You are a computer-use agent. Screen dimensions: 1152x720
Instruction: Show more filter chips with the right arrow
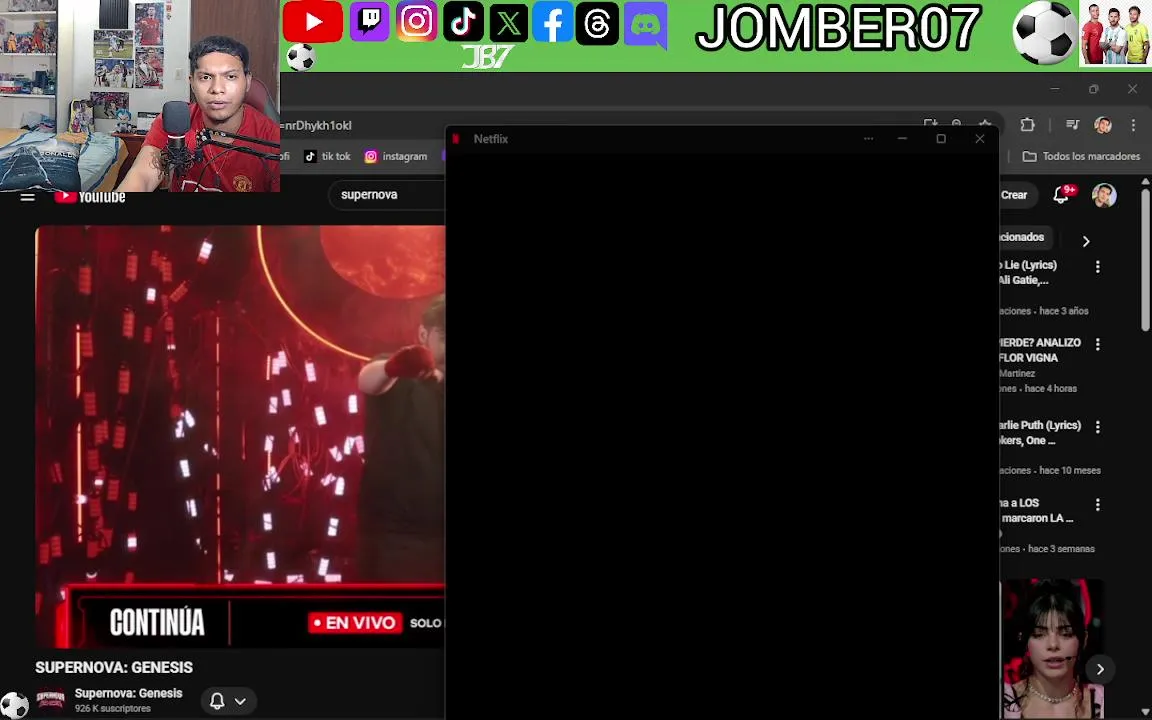tap(1086, 241)
